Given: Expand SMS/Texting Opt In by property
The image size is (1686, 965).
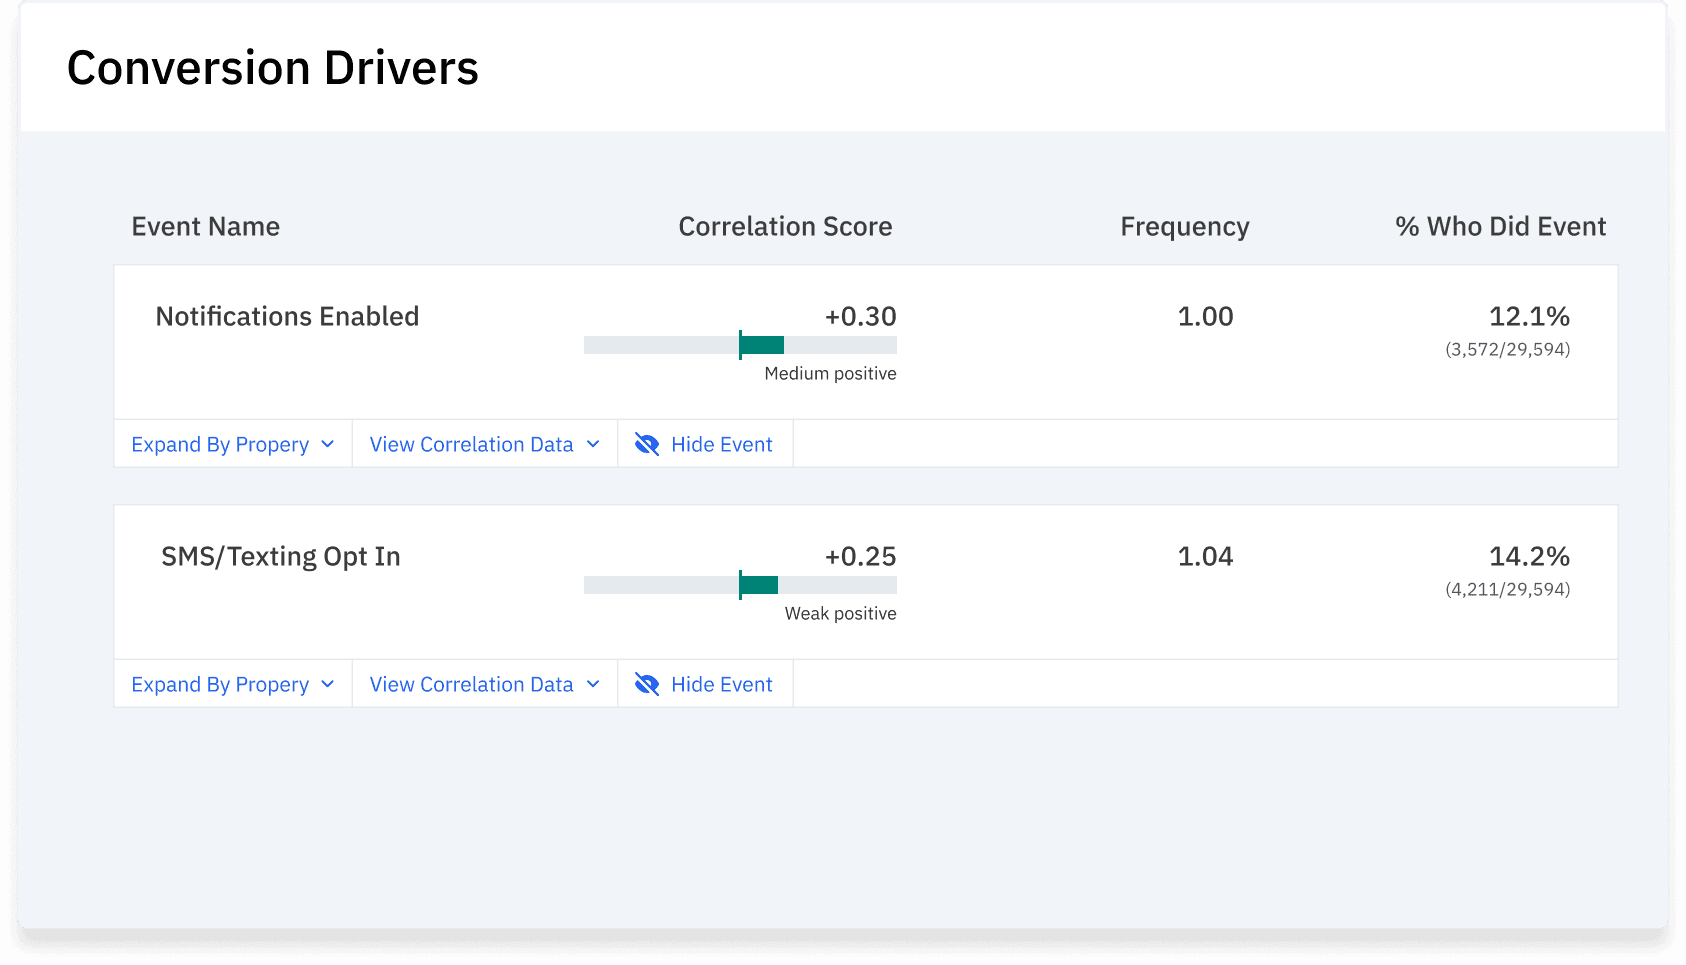Looking at the screenshot, I should coord(221,685).
